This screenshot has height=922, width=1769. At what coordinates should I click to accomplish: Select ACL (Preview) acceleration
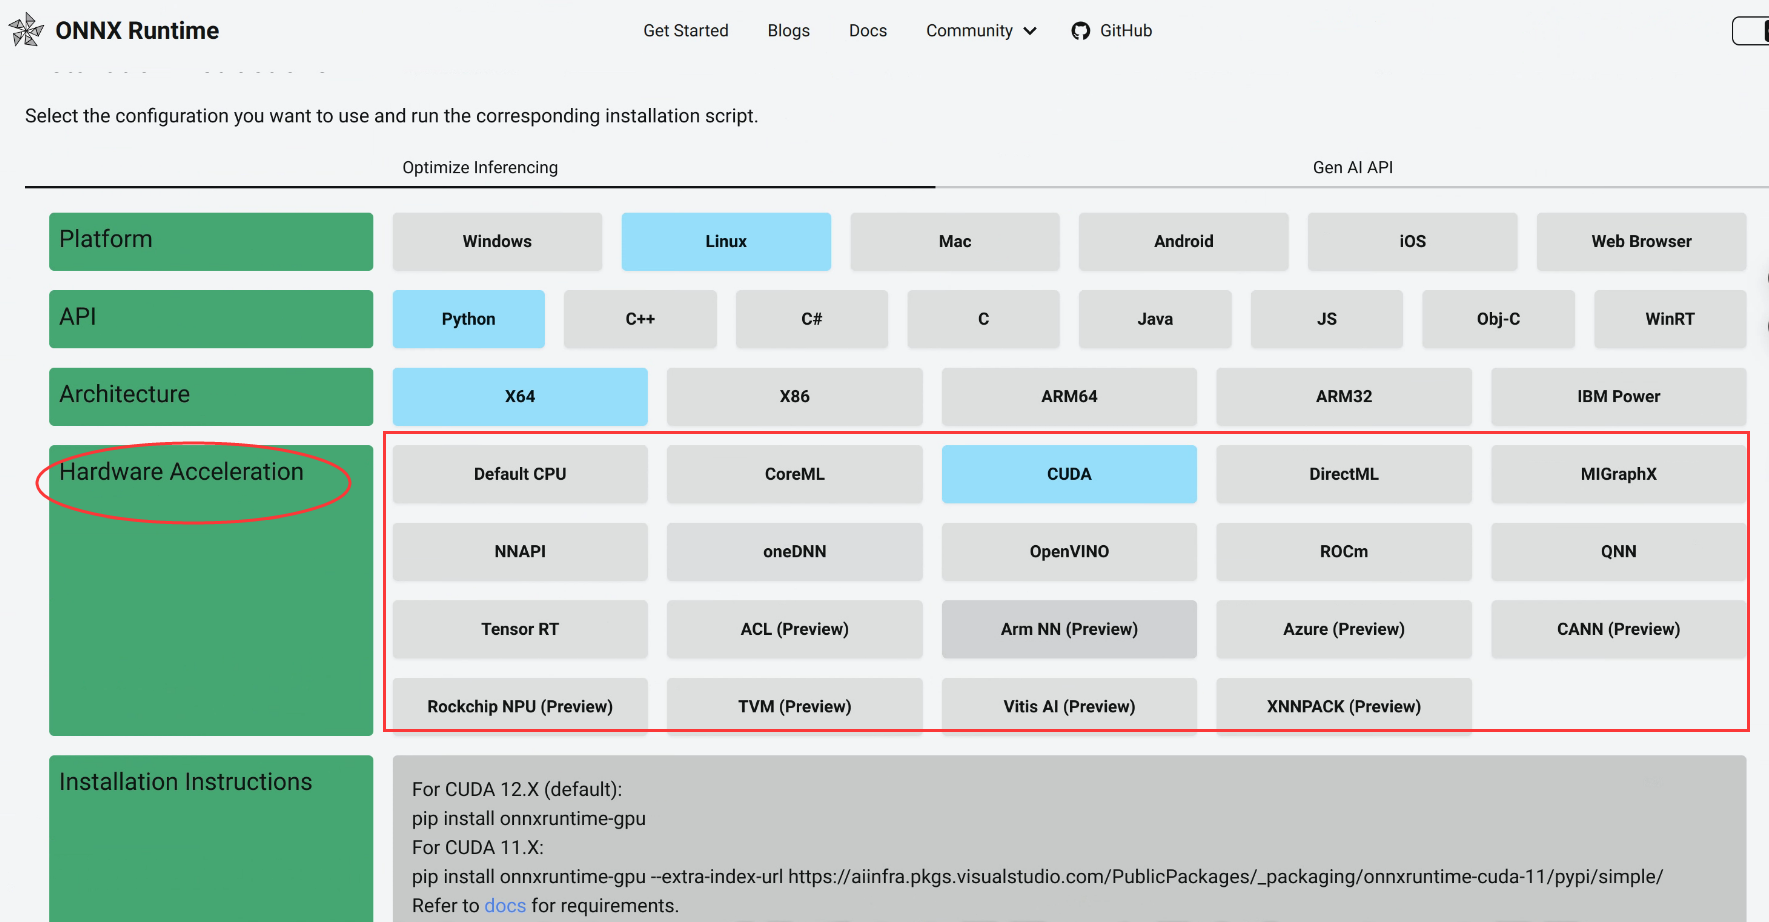tap(795, 629)
